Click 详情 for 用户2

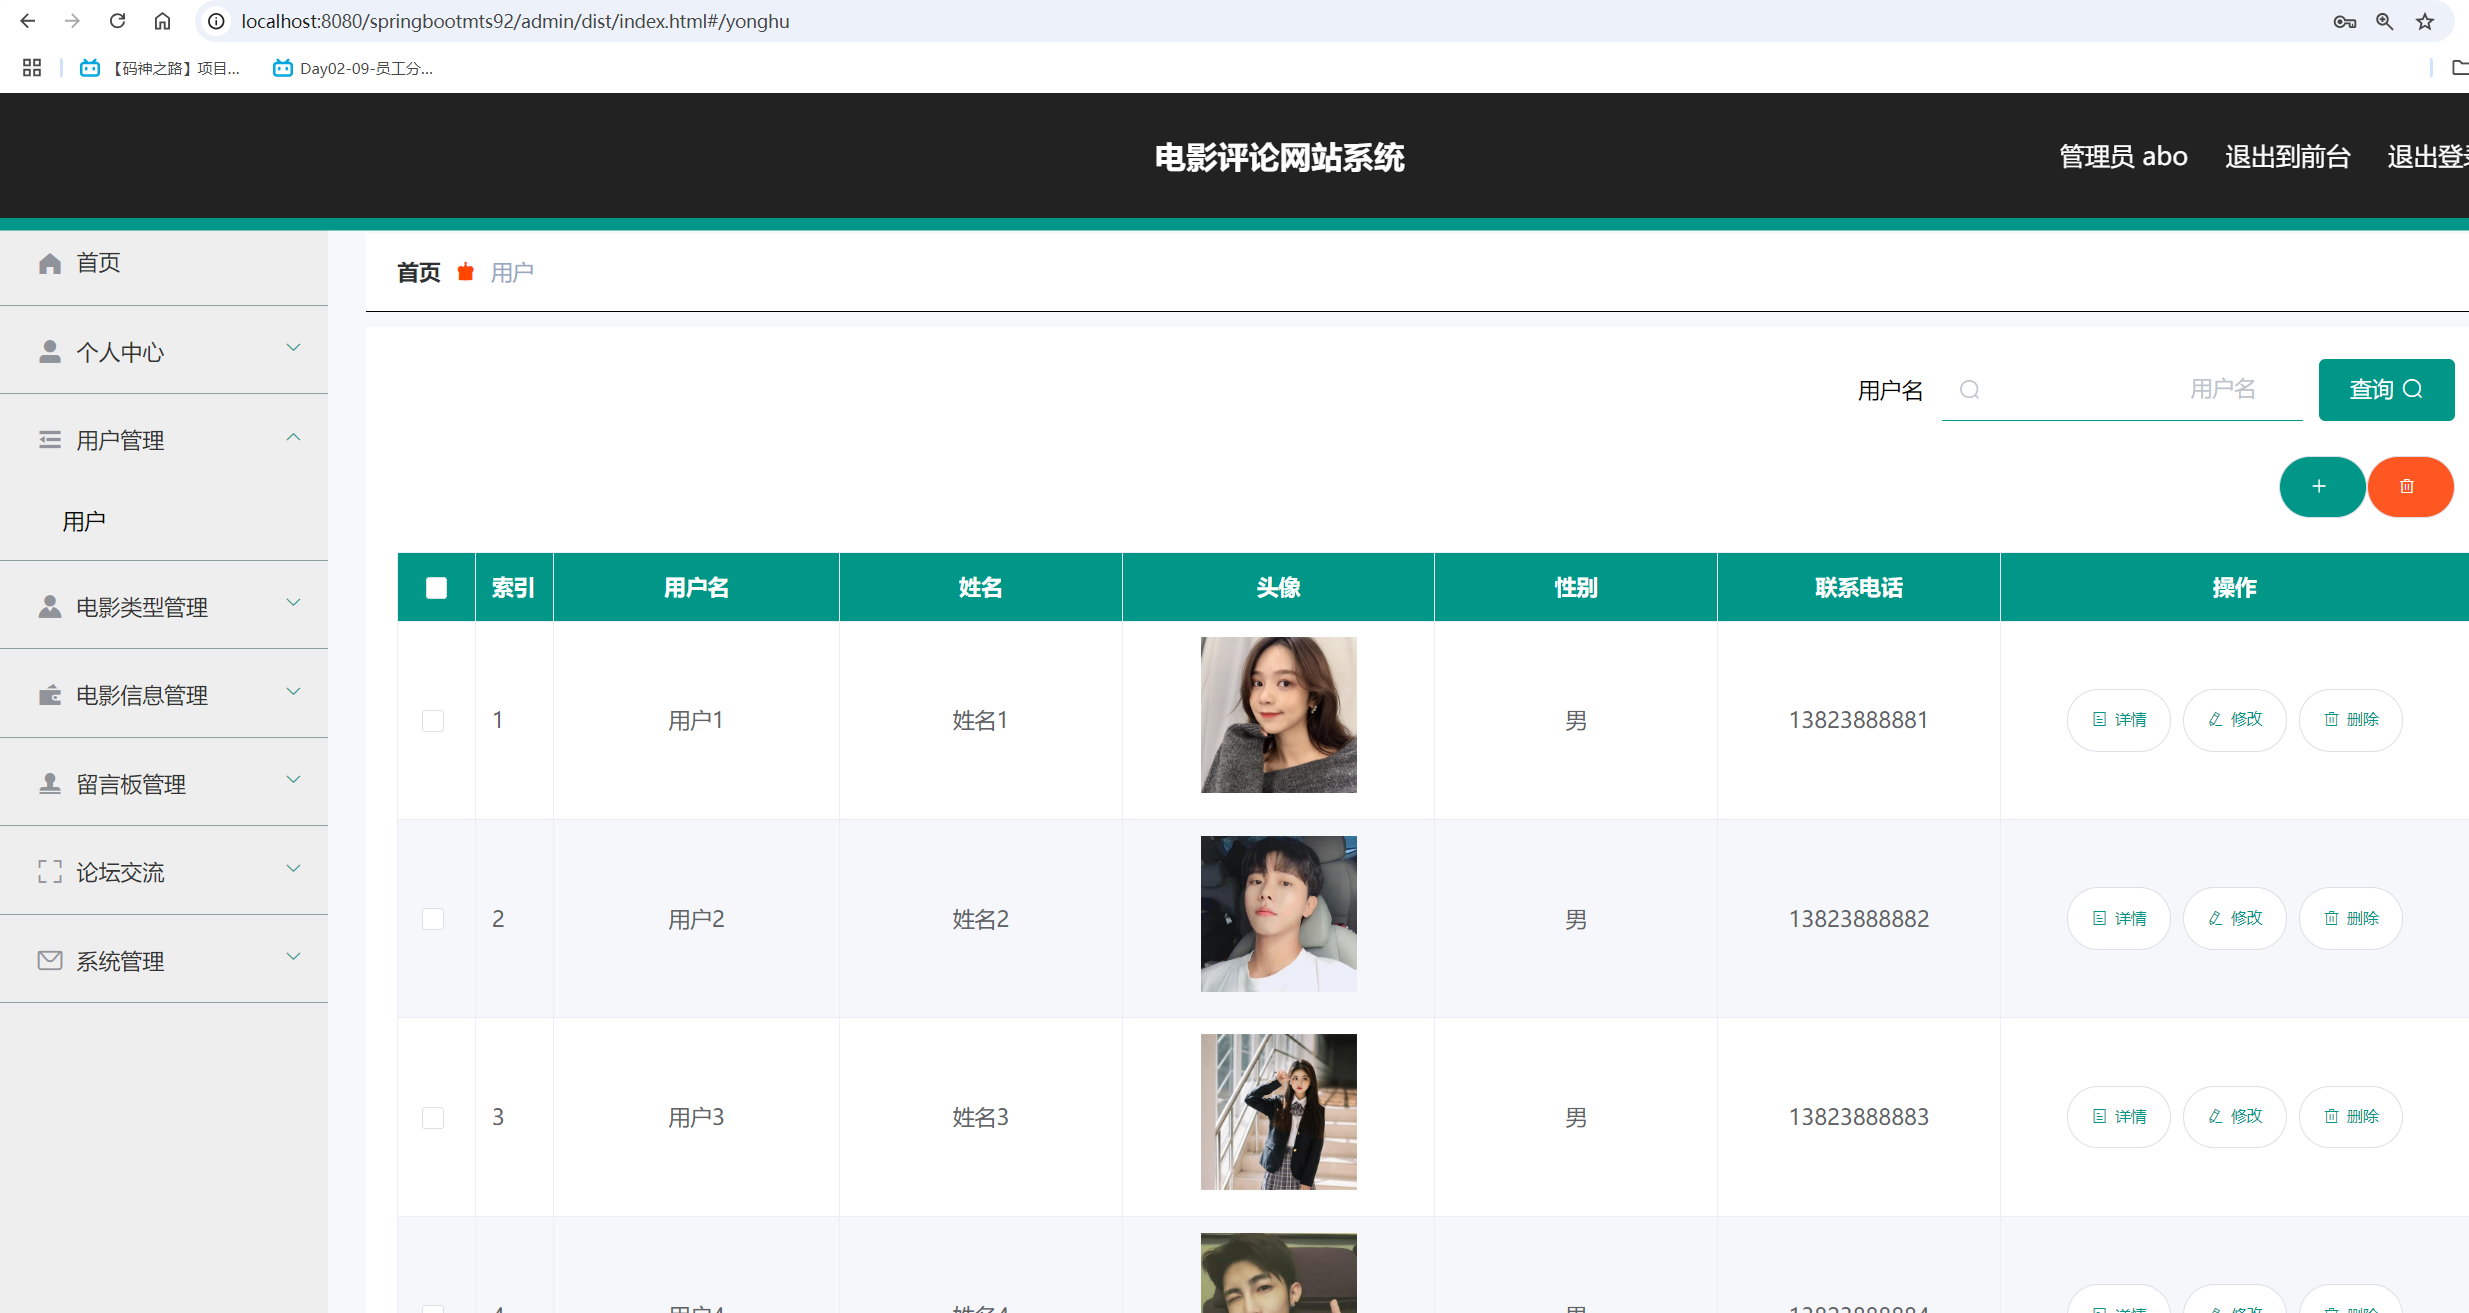click(2118, 917)
